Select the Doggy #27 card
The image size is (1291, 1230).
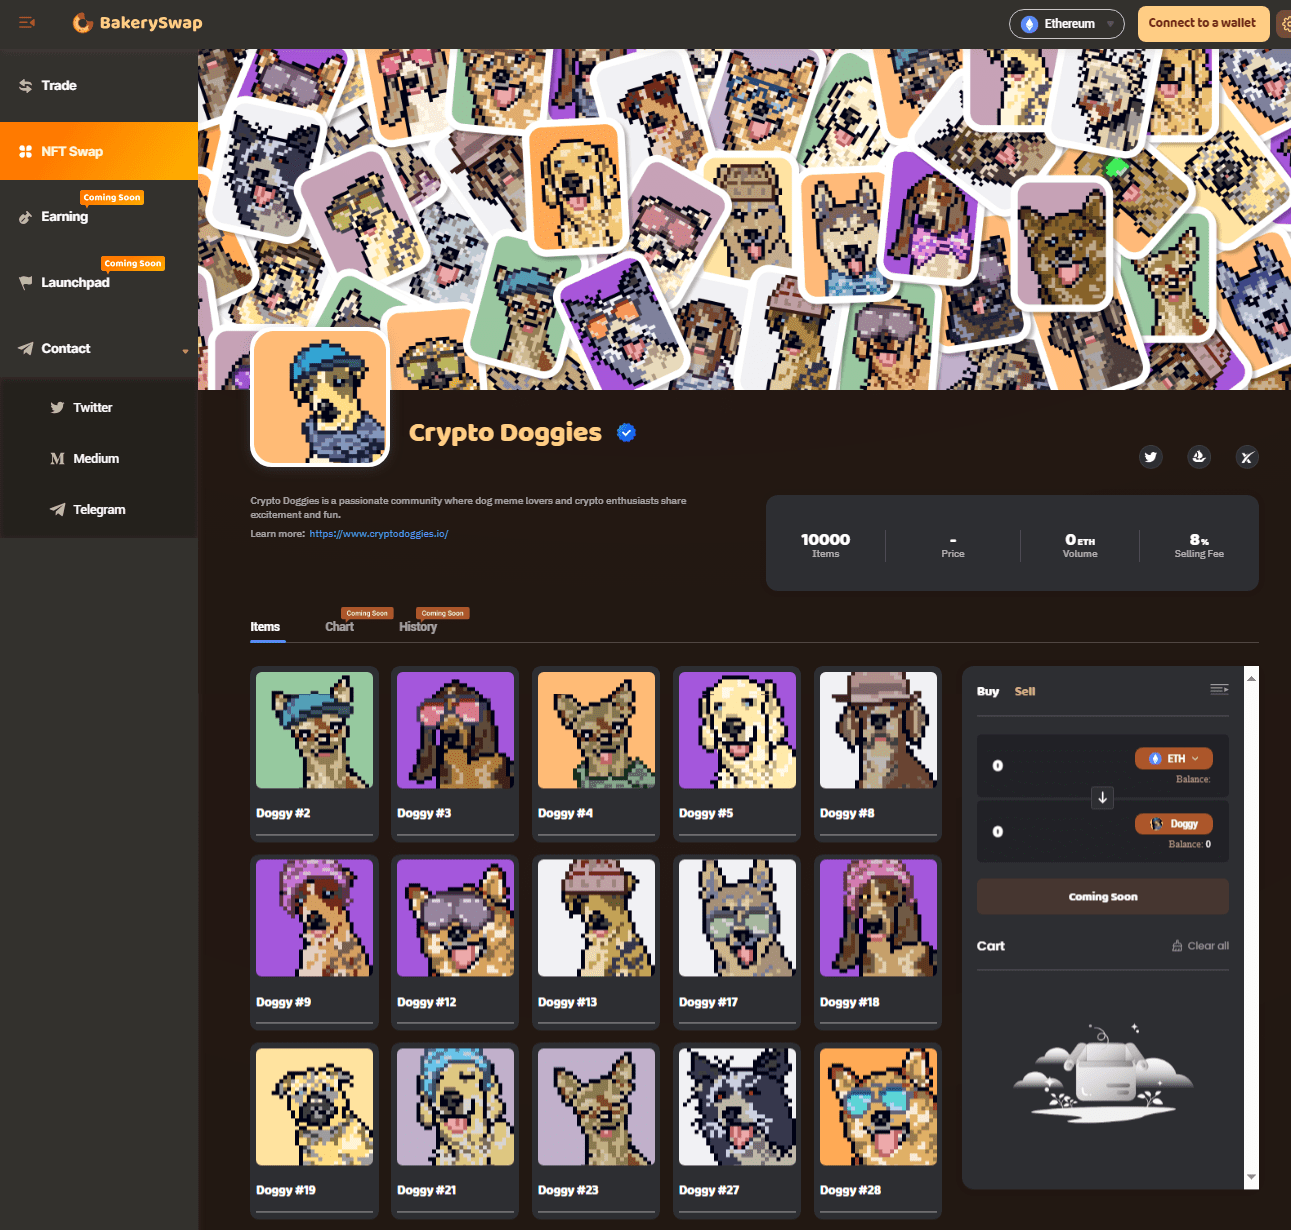(737, 1131)
